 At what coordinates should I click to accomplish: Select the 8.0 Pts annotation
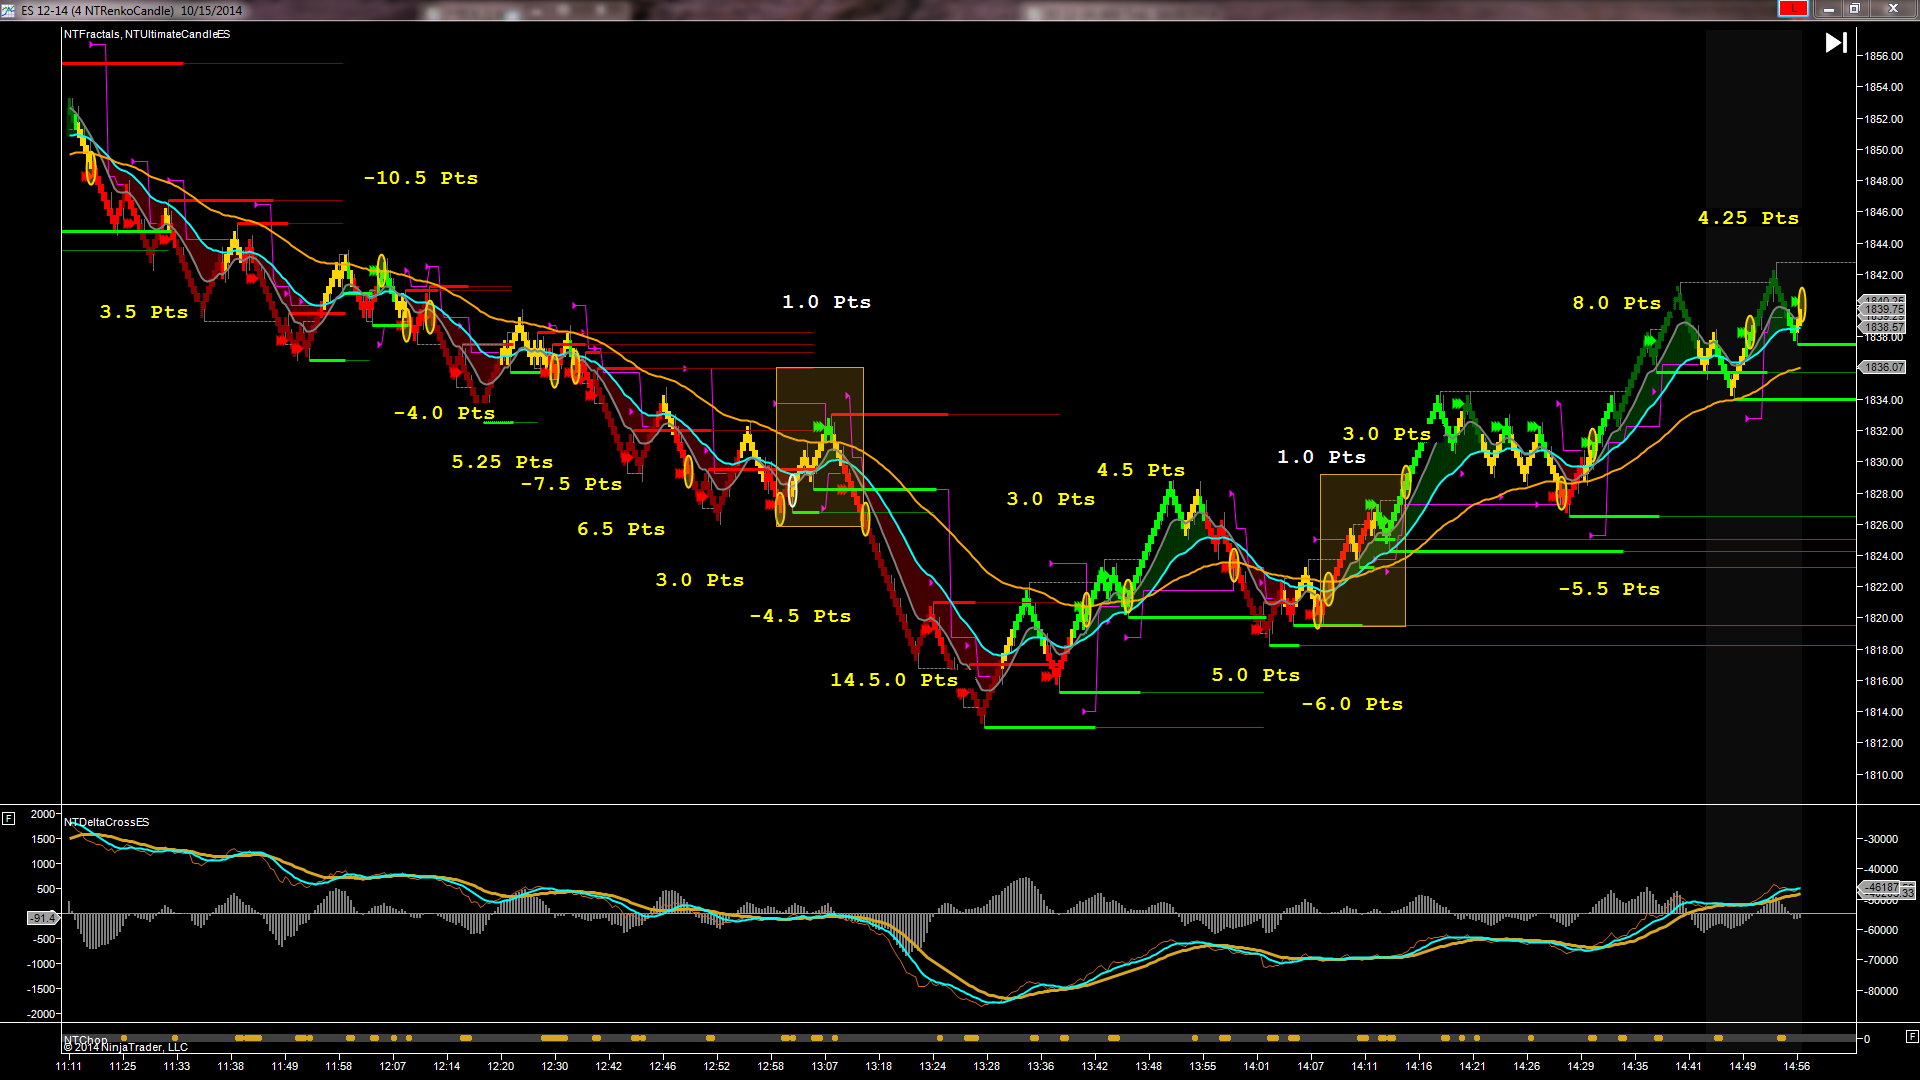1617,303
